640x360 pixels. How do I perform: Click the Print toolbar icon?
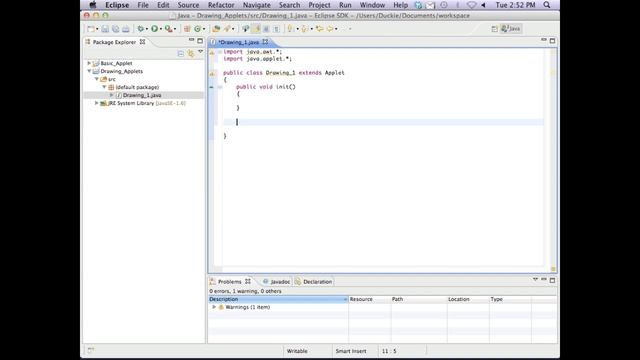[126, 29]
